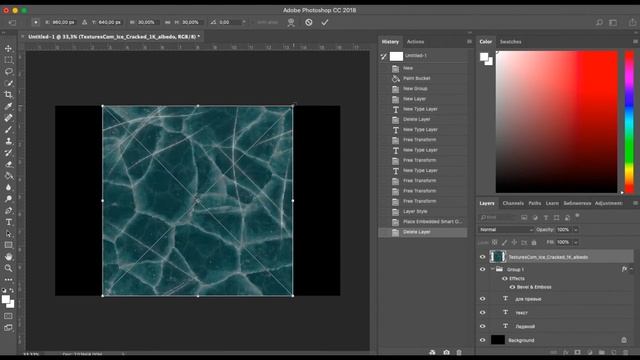This screenshot has width=640, height=360.
Task: Select the Paint Bucket tool
Action: point(8,176)
